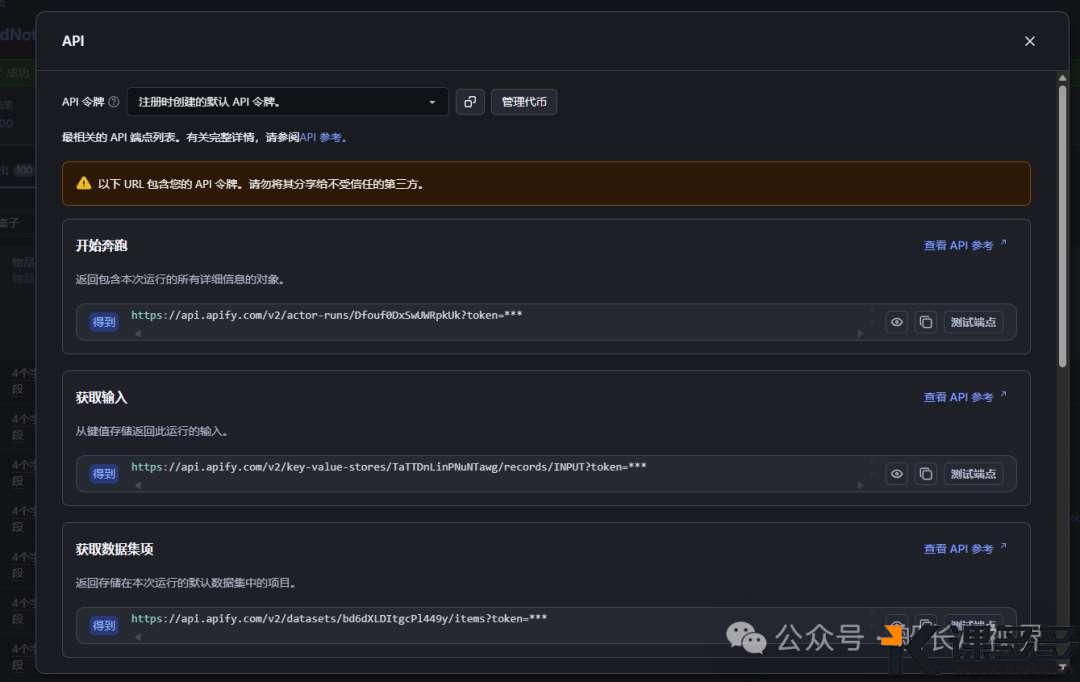Copy the actor-runs endpoint URL
The image size is (1080, 682).
pos(926,322)
